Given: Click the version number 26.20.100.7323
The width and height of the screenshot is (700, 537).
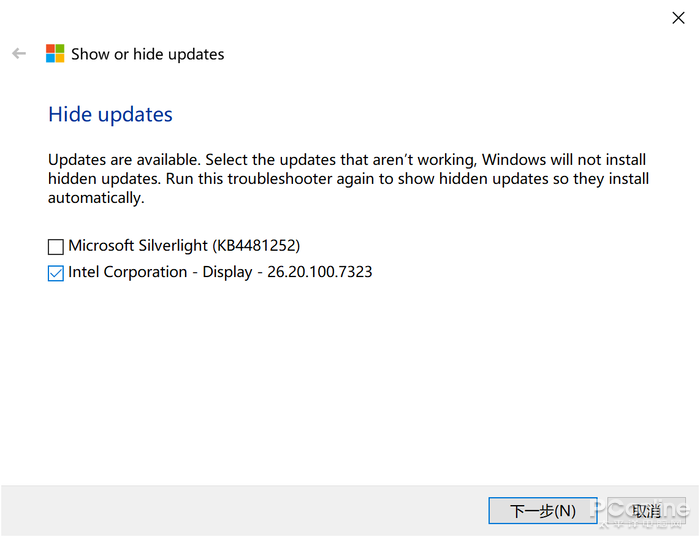Looking at the screenshot, I should tap(320, 272).
